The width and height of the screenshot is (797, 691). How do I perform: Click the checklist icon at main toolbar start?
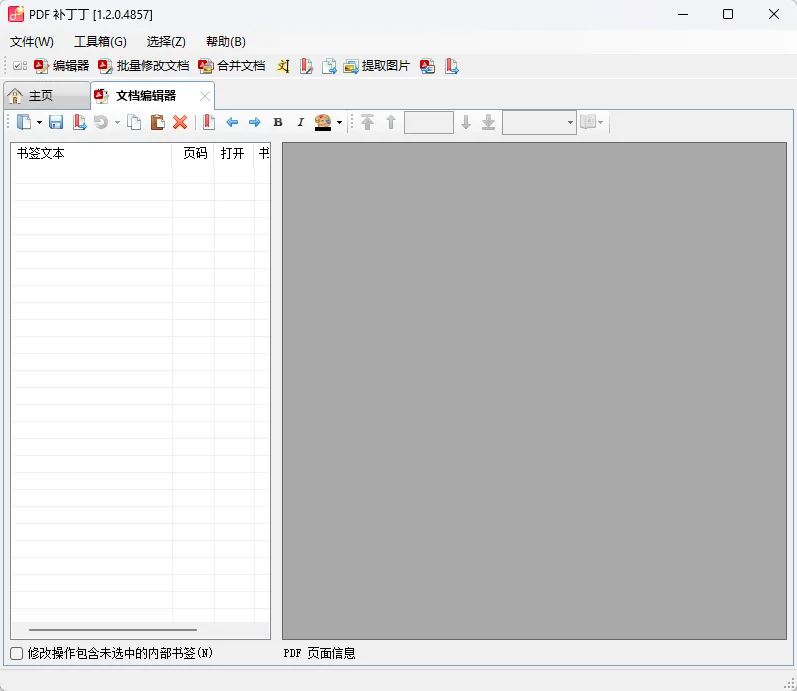pyautogui.click(x=20, y=66)
